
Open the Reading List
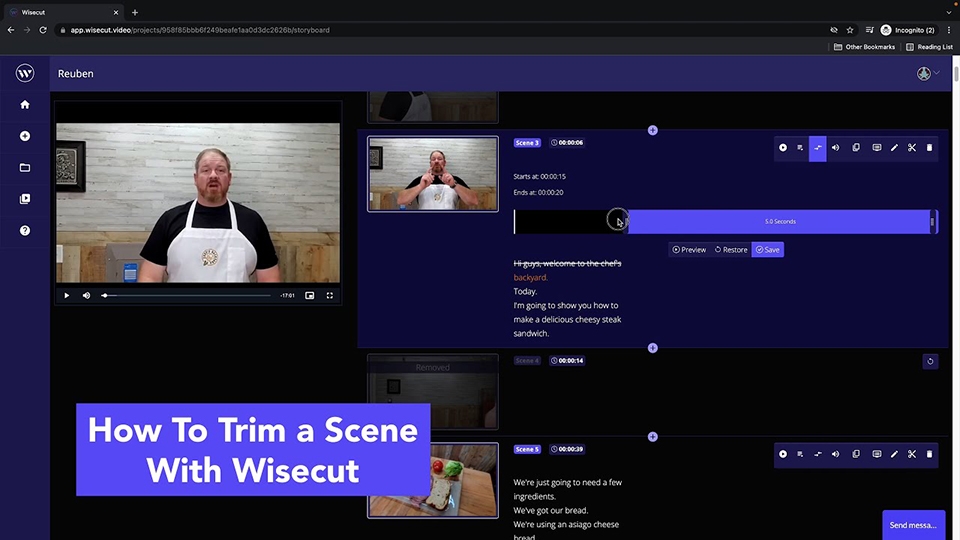(x=929, y=47)
